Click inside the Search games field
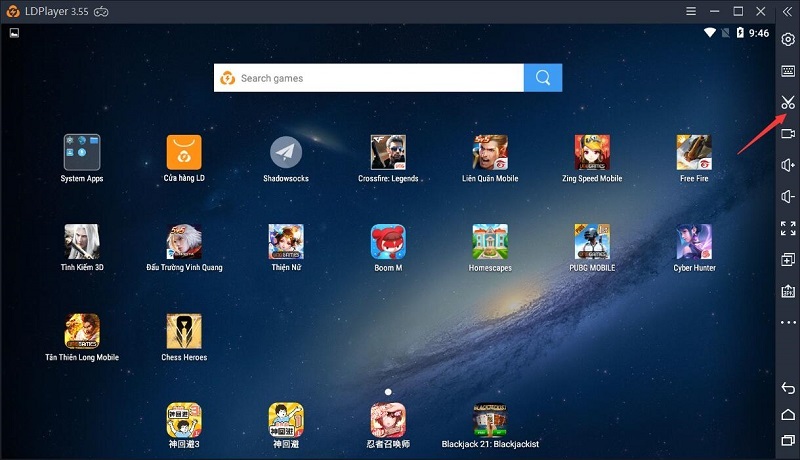Viewport: 800px width, 460px height. tap(369, 78)
